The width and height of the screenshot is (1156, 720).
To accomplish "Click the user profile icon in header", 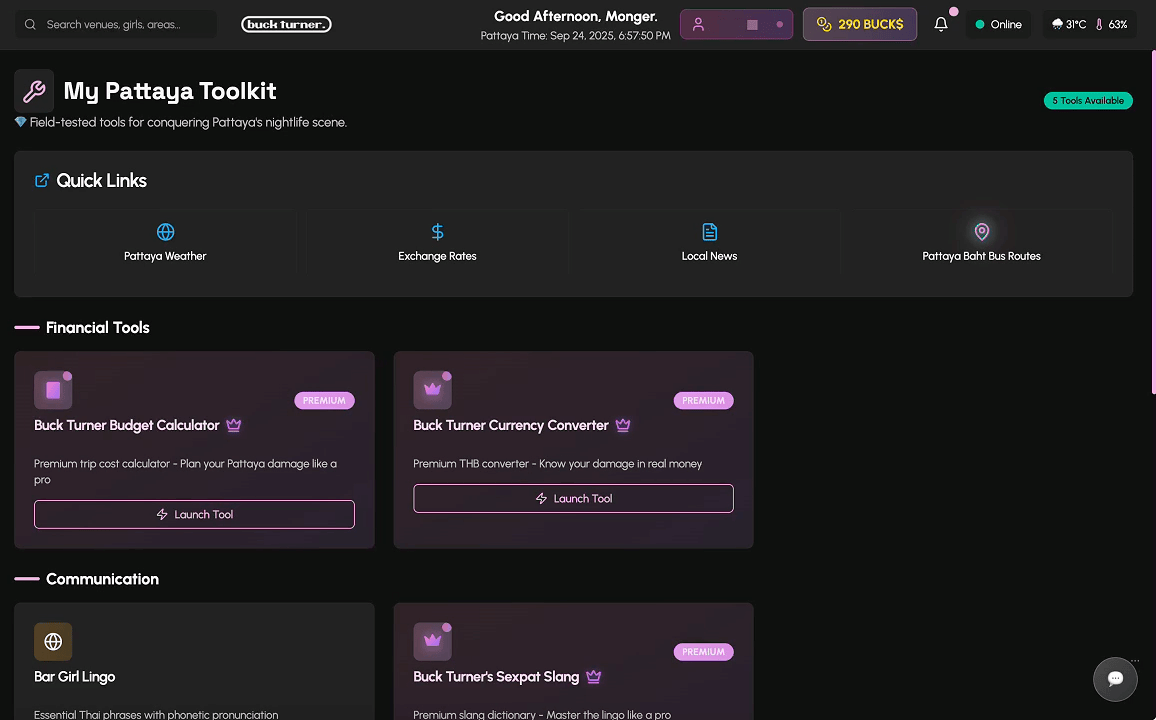I will [x=698, y=24].
